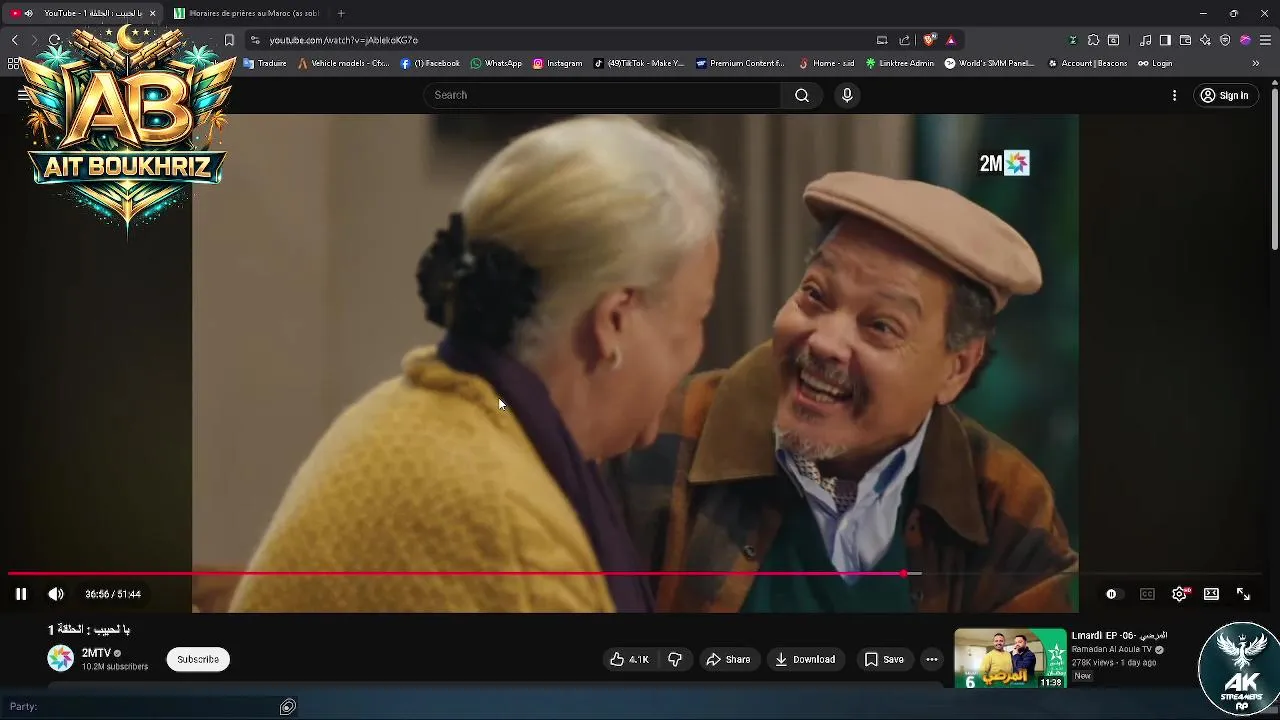Dislike the video
Viewport: 1280px width, 720px height.
point(675,659)
